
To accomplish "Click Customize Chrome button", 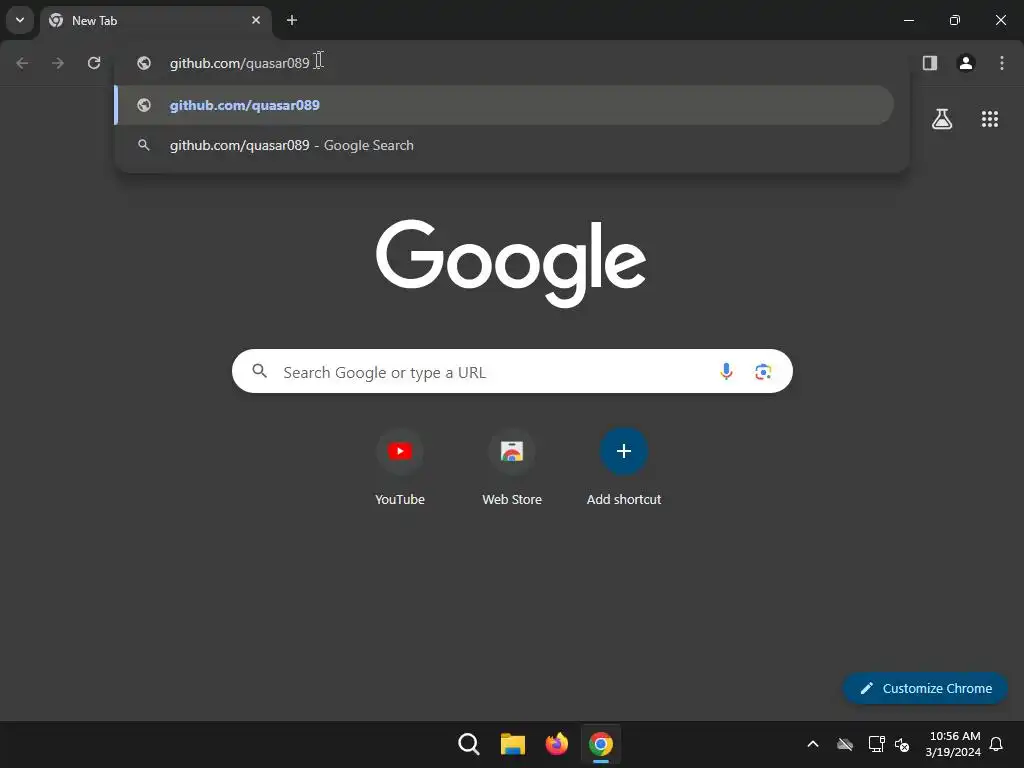I will (925, 688).
